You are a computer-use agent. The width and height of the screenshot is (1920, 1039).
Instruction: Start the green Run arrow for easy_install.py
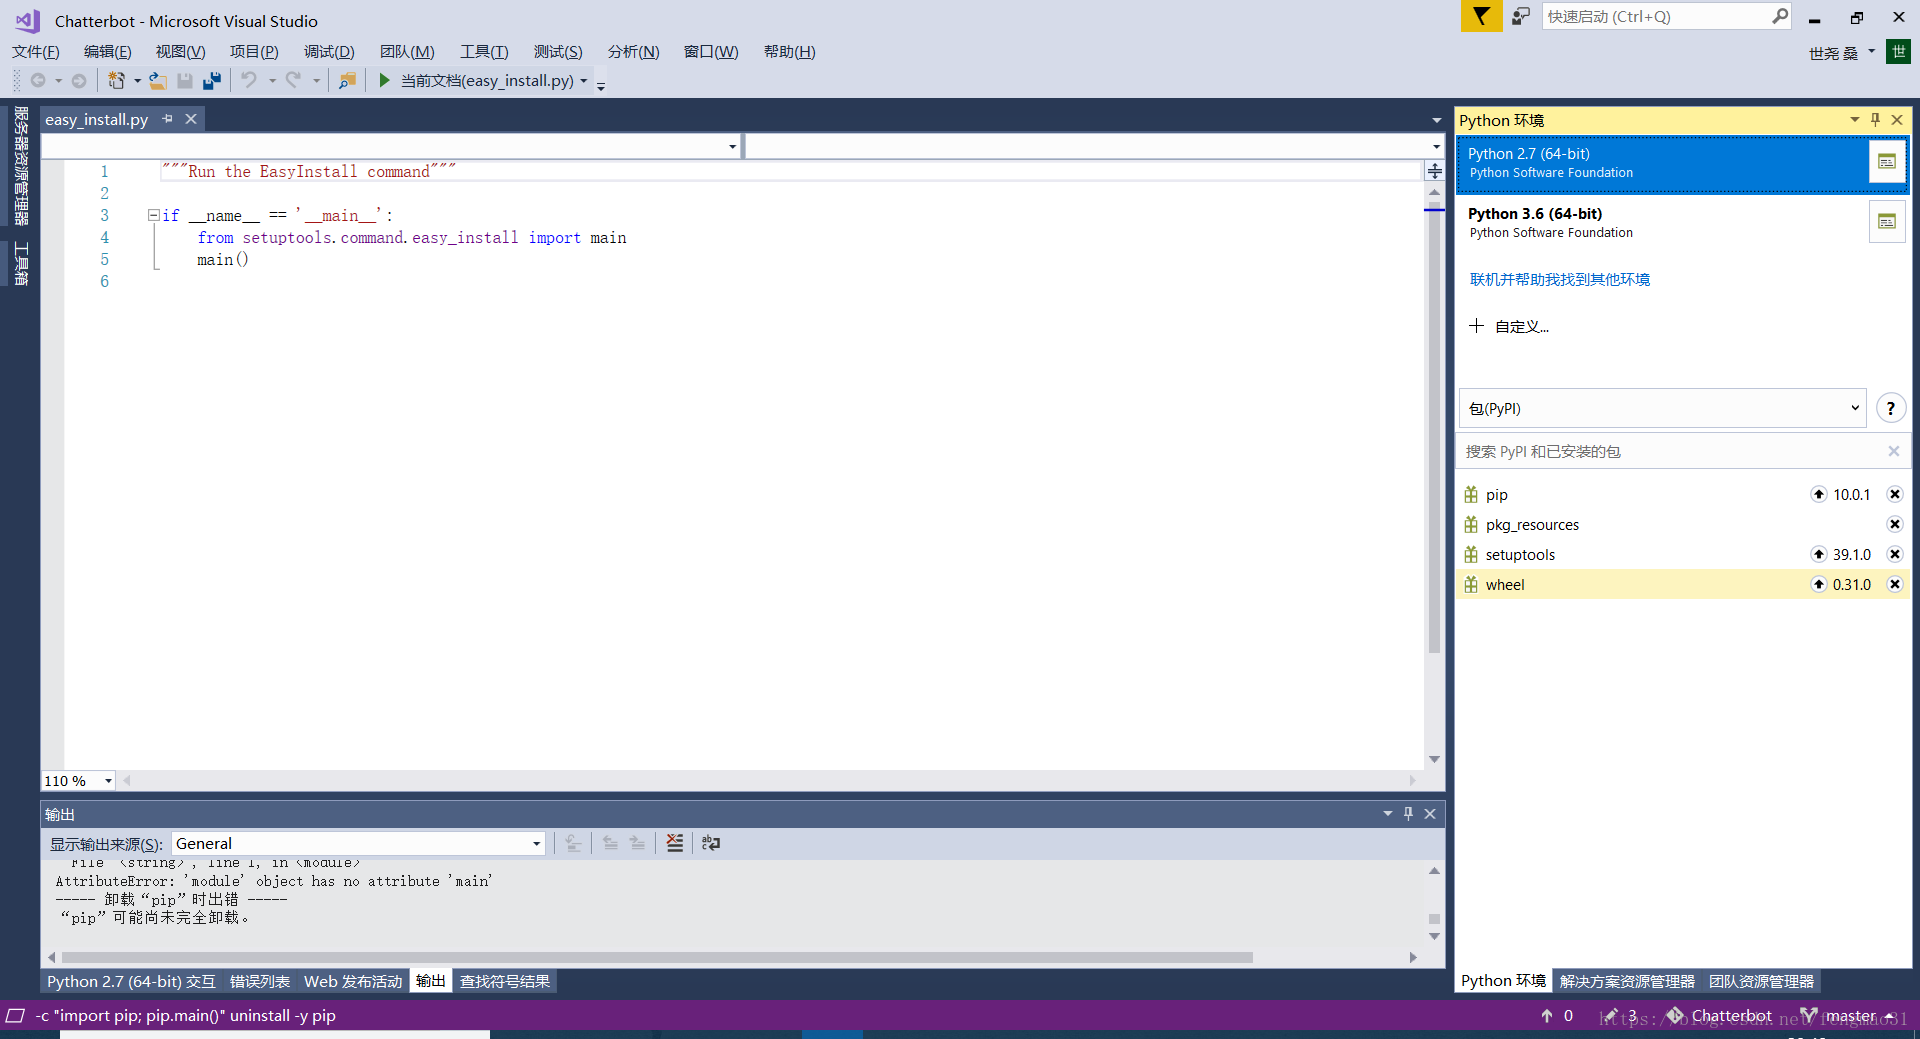tap(384, 80)
